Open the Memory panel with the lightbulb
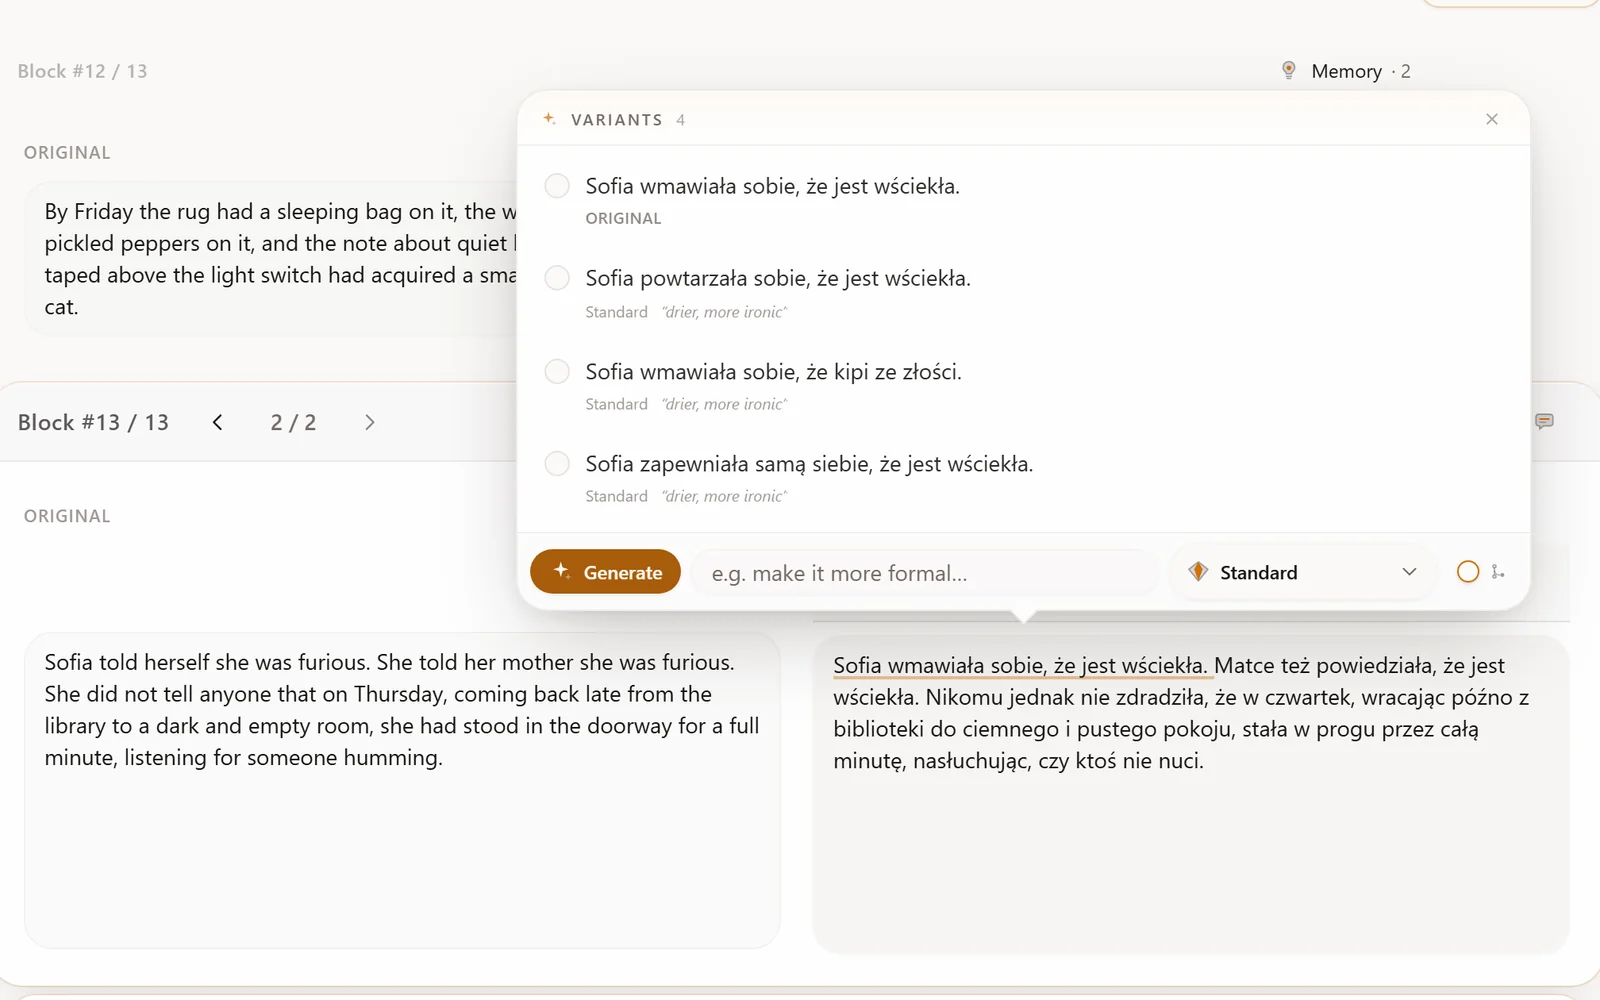1600x1000 pixels. coord(1345,71)
